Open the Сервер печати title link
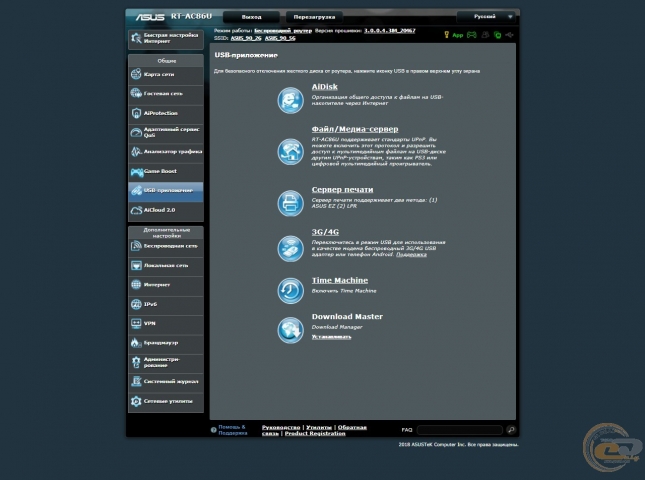The image size is (645, 480). coord(342,190)
